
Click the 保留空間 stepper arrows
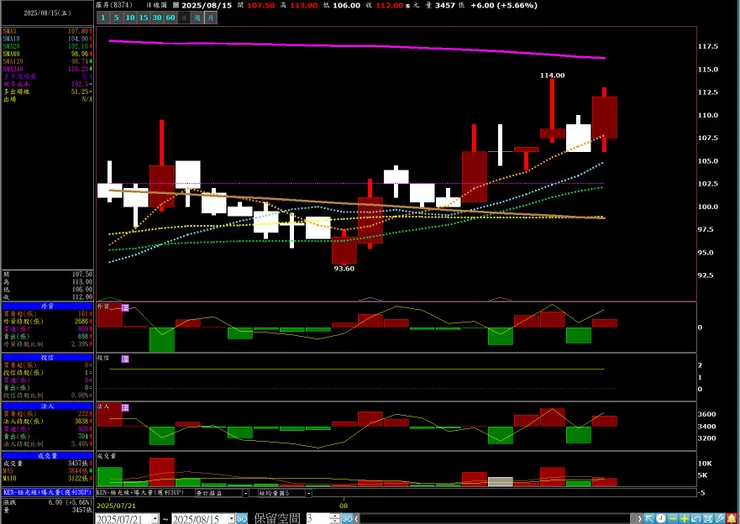[336, 518]
